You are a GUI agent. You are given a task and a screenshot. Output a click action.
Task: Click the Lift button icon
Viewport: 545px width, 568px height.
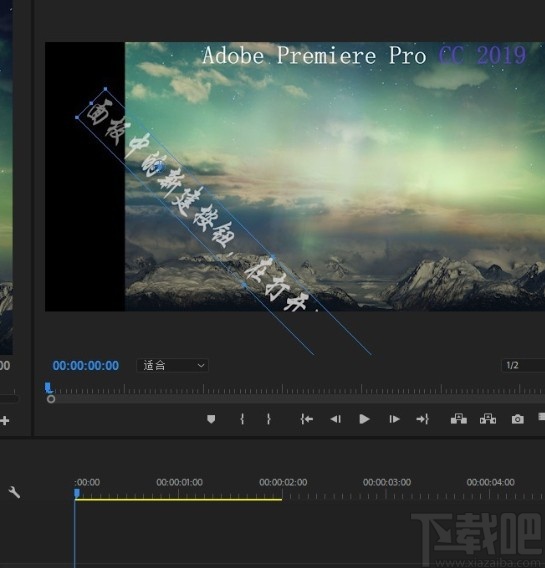coord(458,419)
